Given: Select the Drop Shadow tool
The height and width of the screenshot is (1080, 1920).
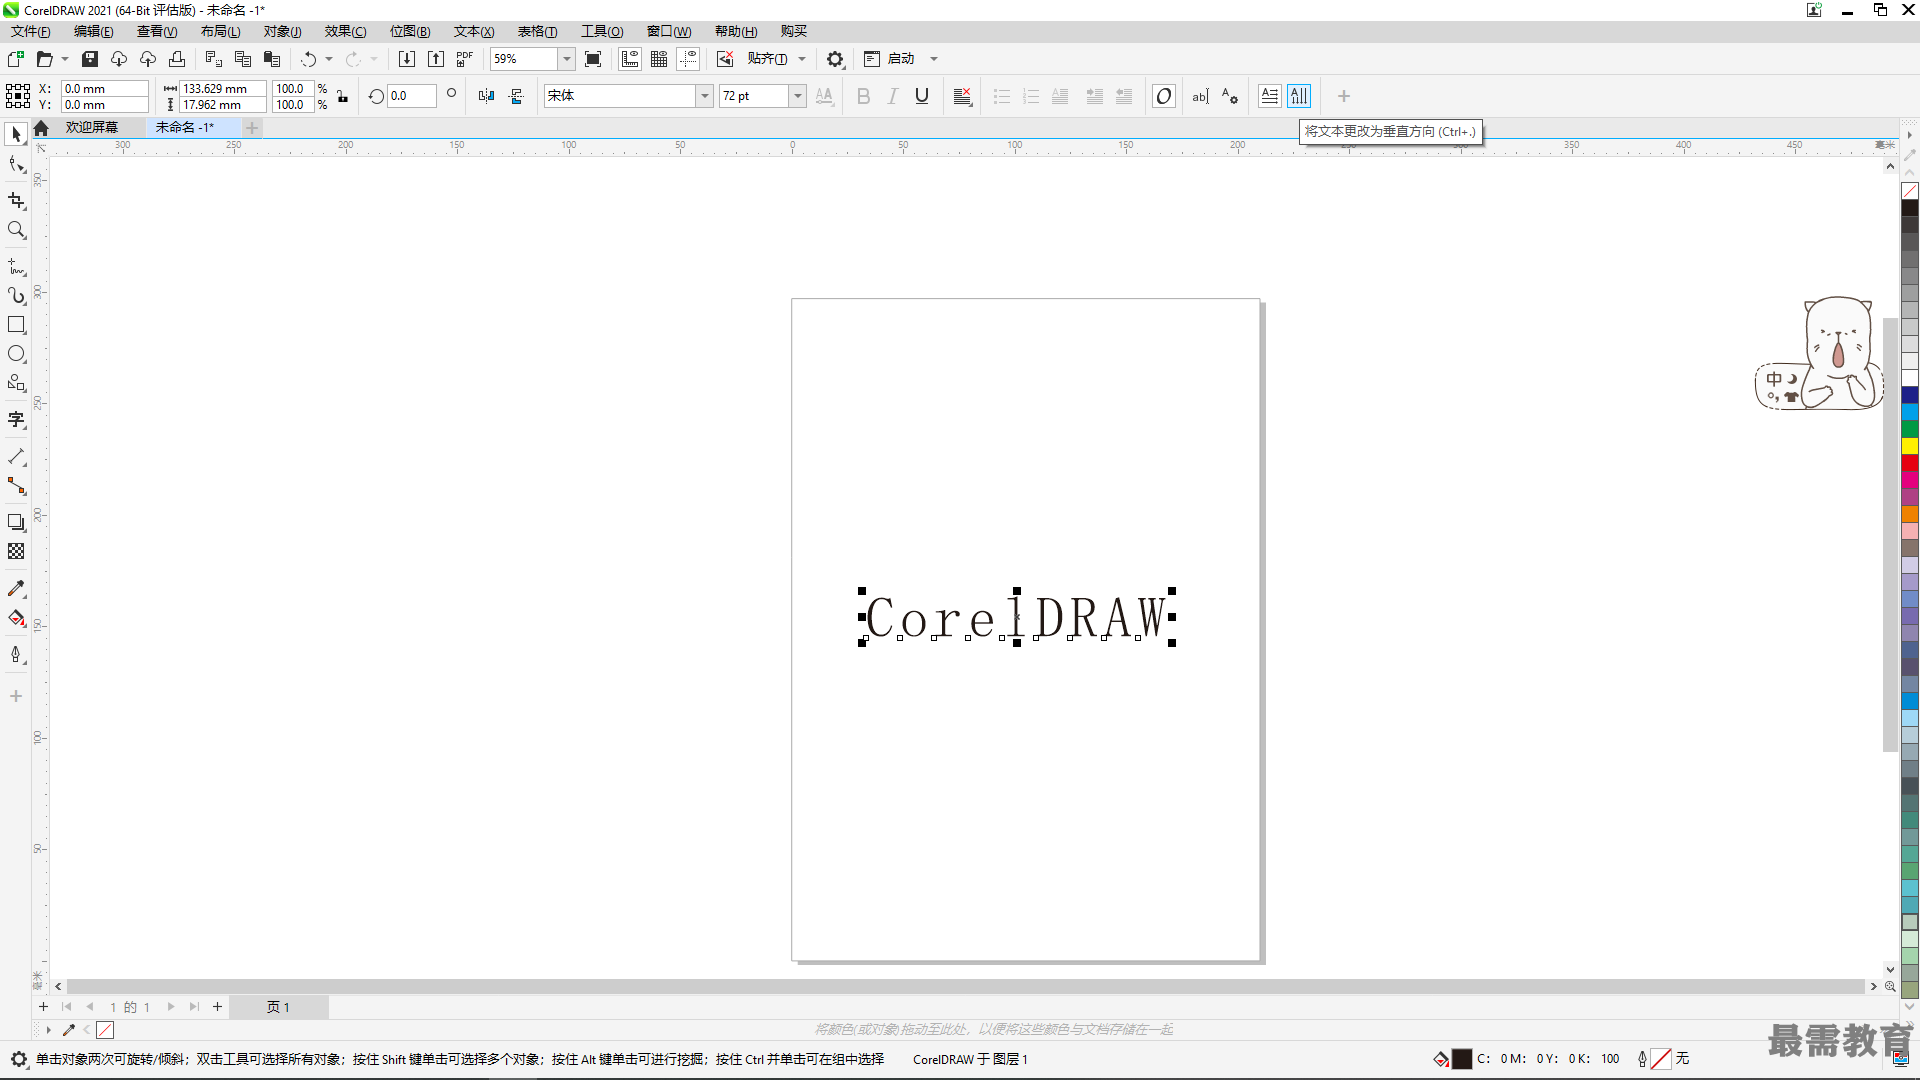Looking at the screenshot, I should click(16, 522).
